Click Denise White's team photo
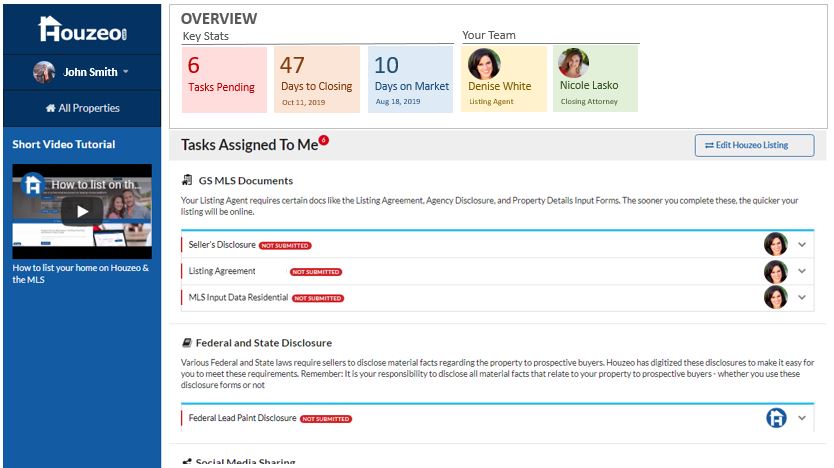 (484, 64)
